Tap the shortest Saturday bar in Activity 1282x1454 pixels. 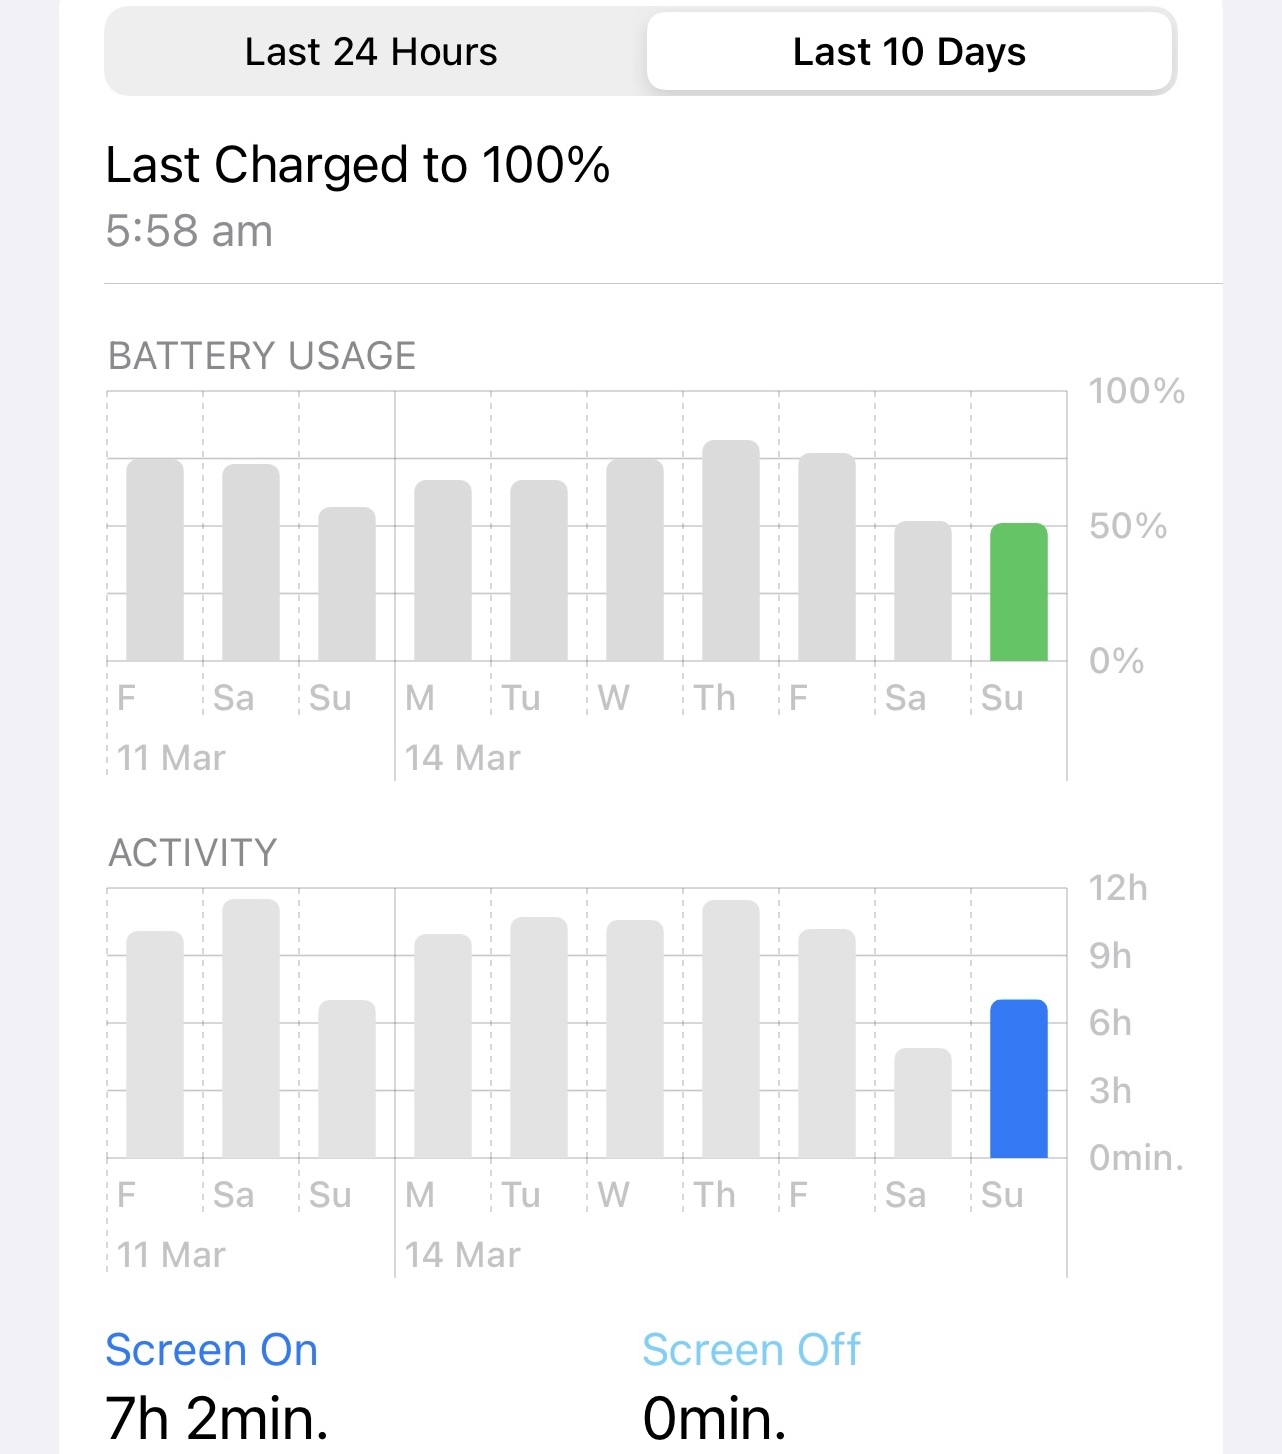(923, 1103)
